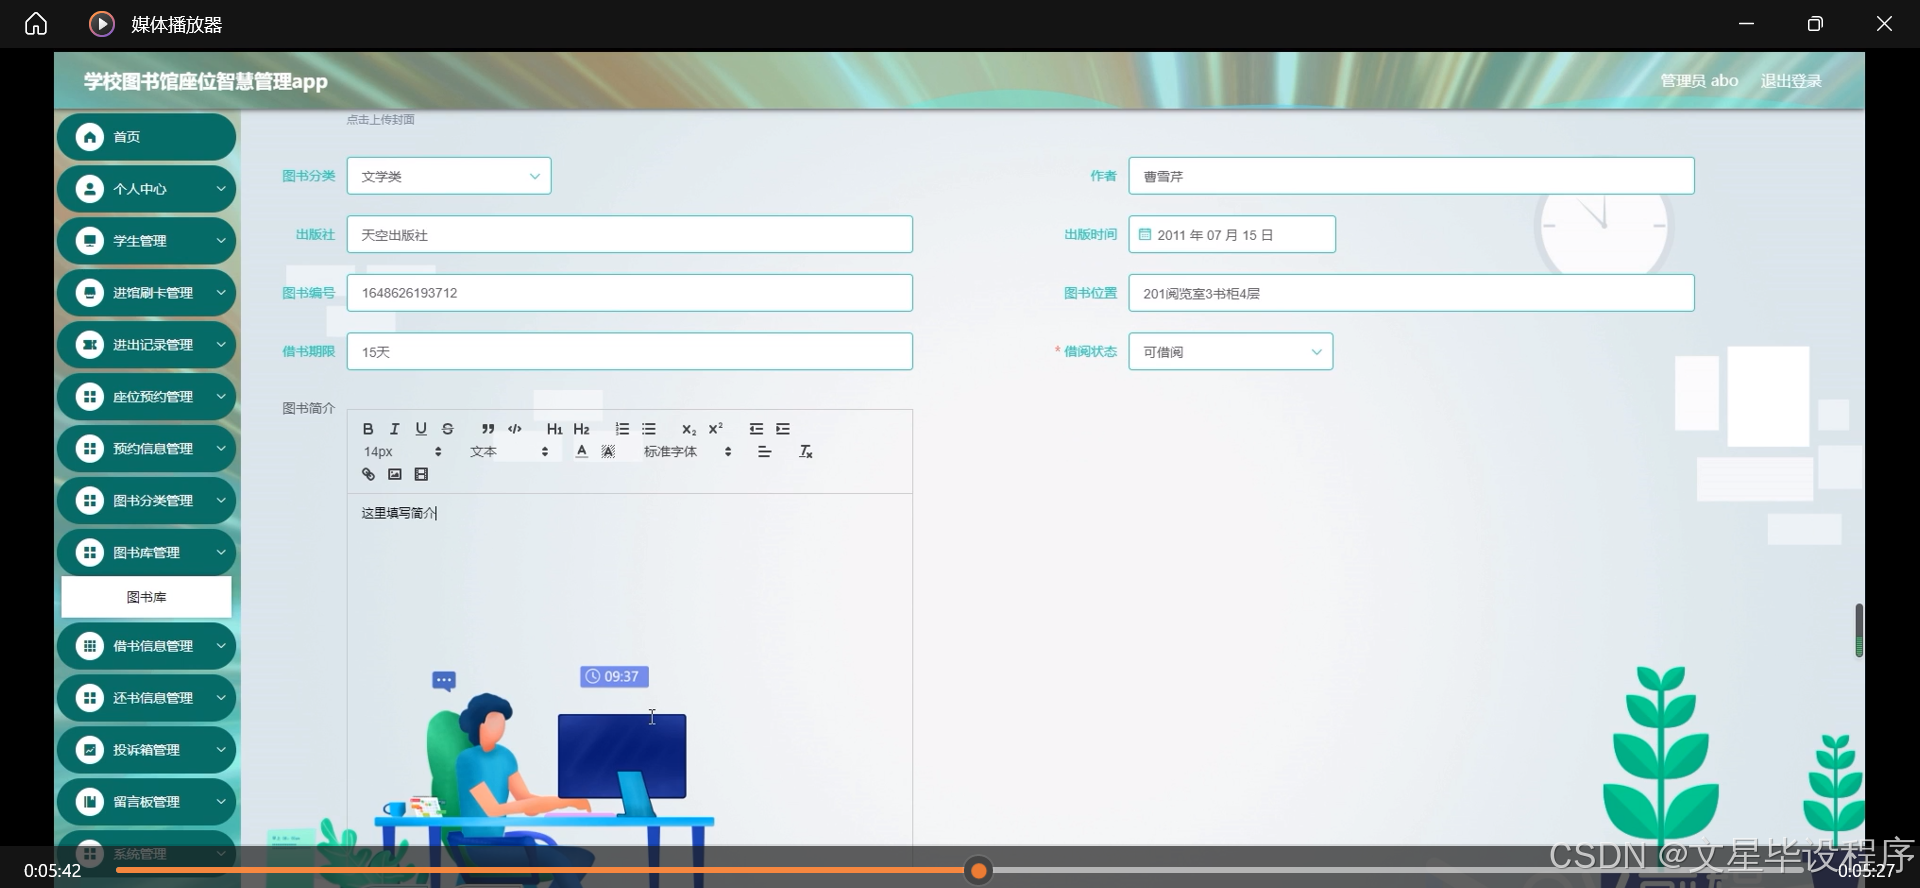Expand the 座位预约管理 sidebar menu

[x=146, y=397]
